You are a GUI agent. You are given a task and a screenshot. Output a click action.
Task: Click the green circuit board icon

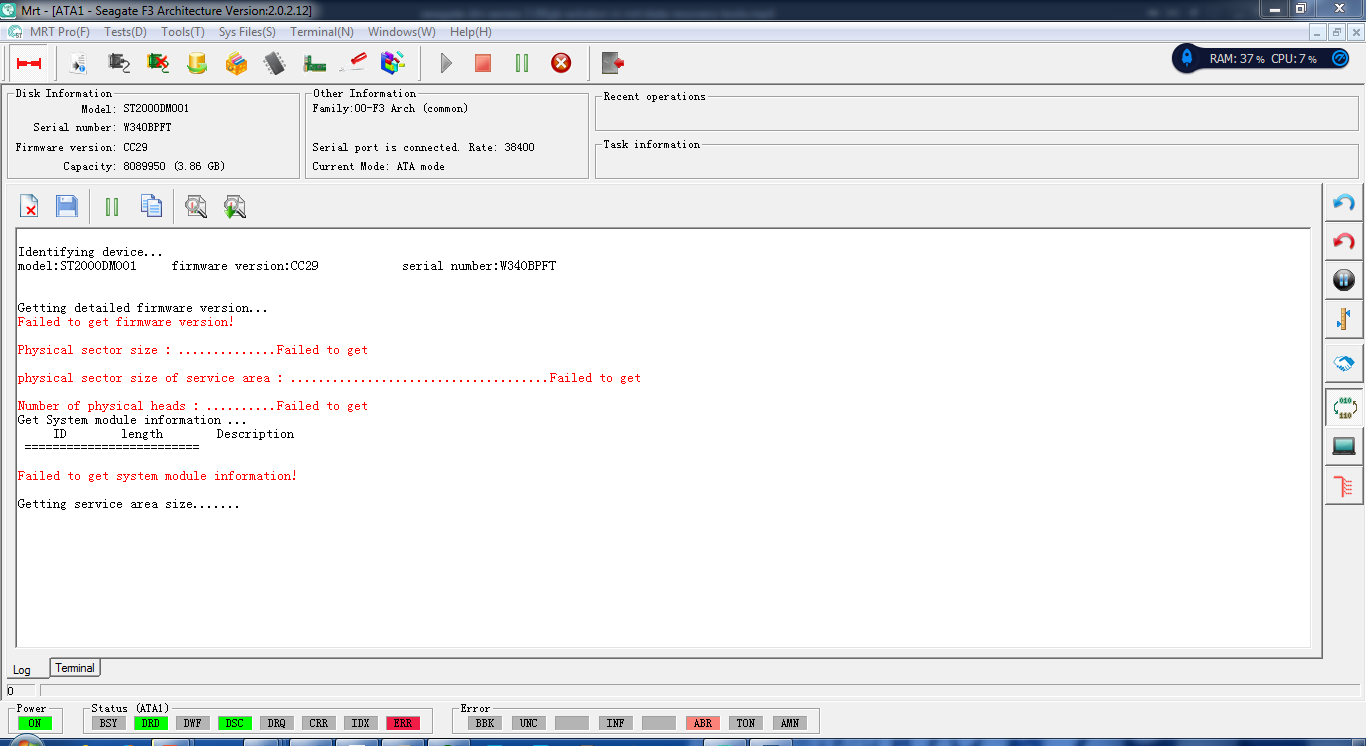pyautogui.click(x=315, y=63)
